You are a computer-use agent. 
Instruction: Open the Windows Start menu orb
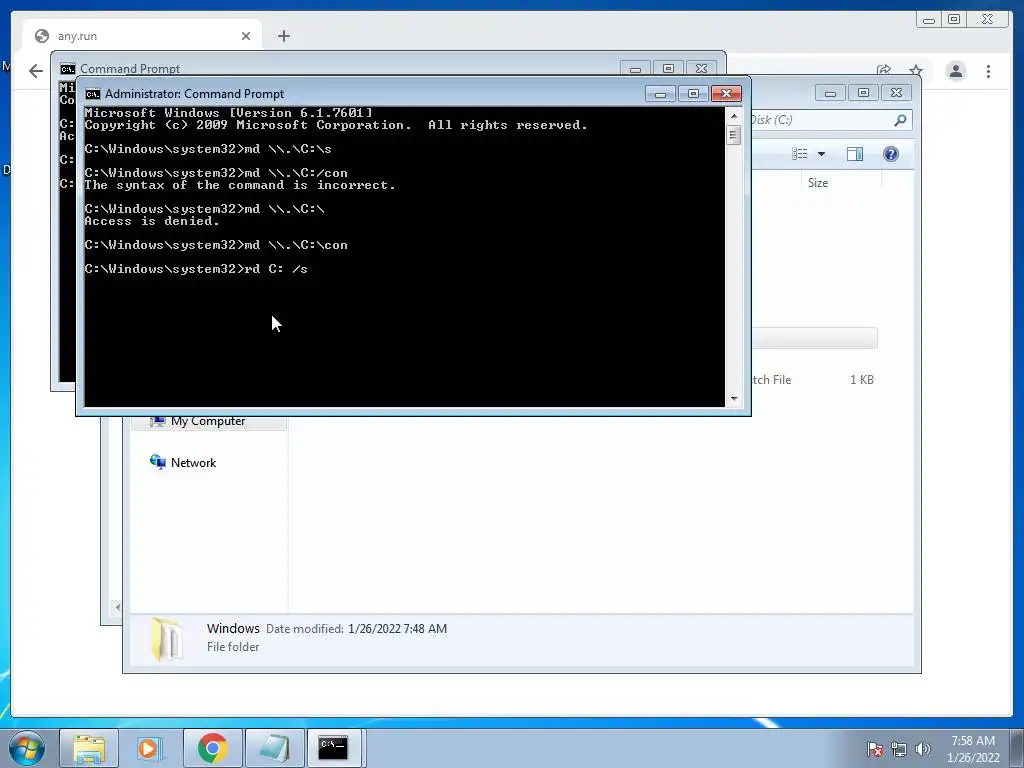(x=27, y=748)
